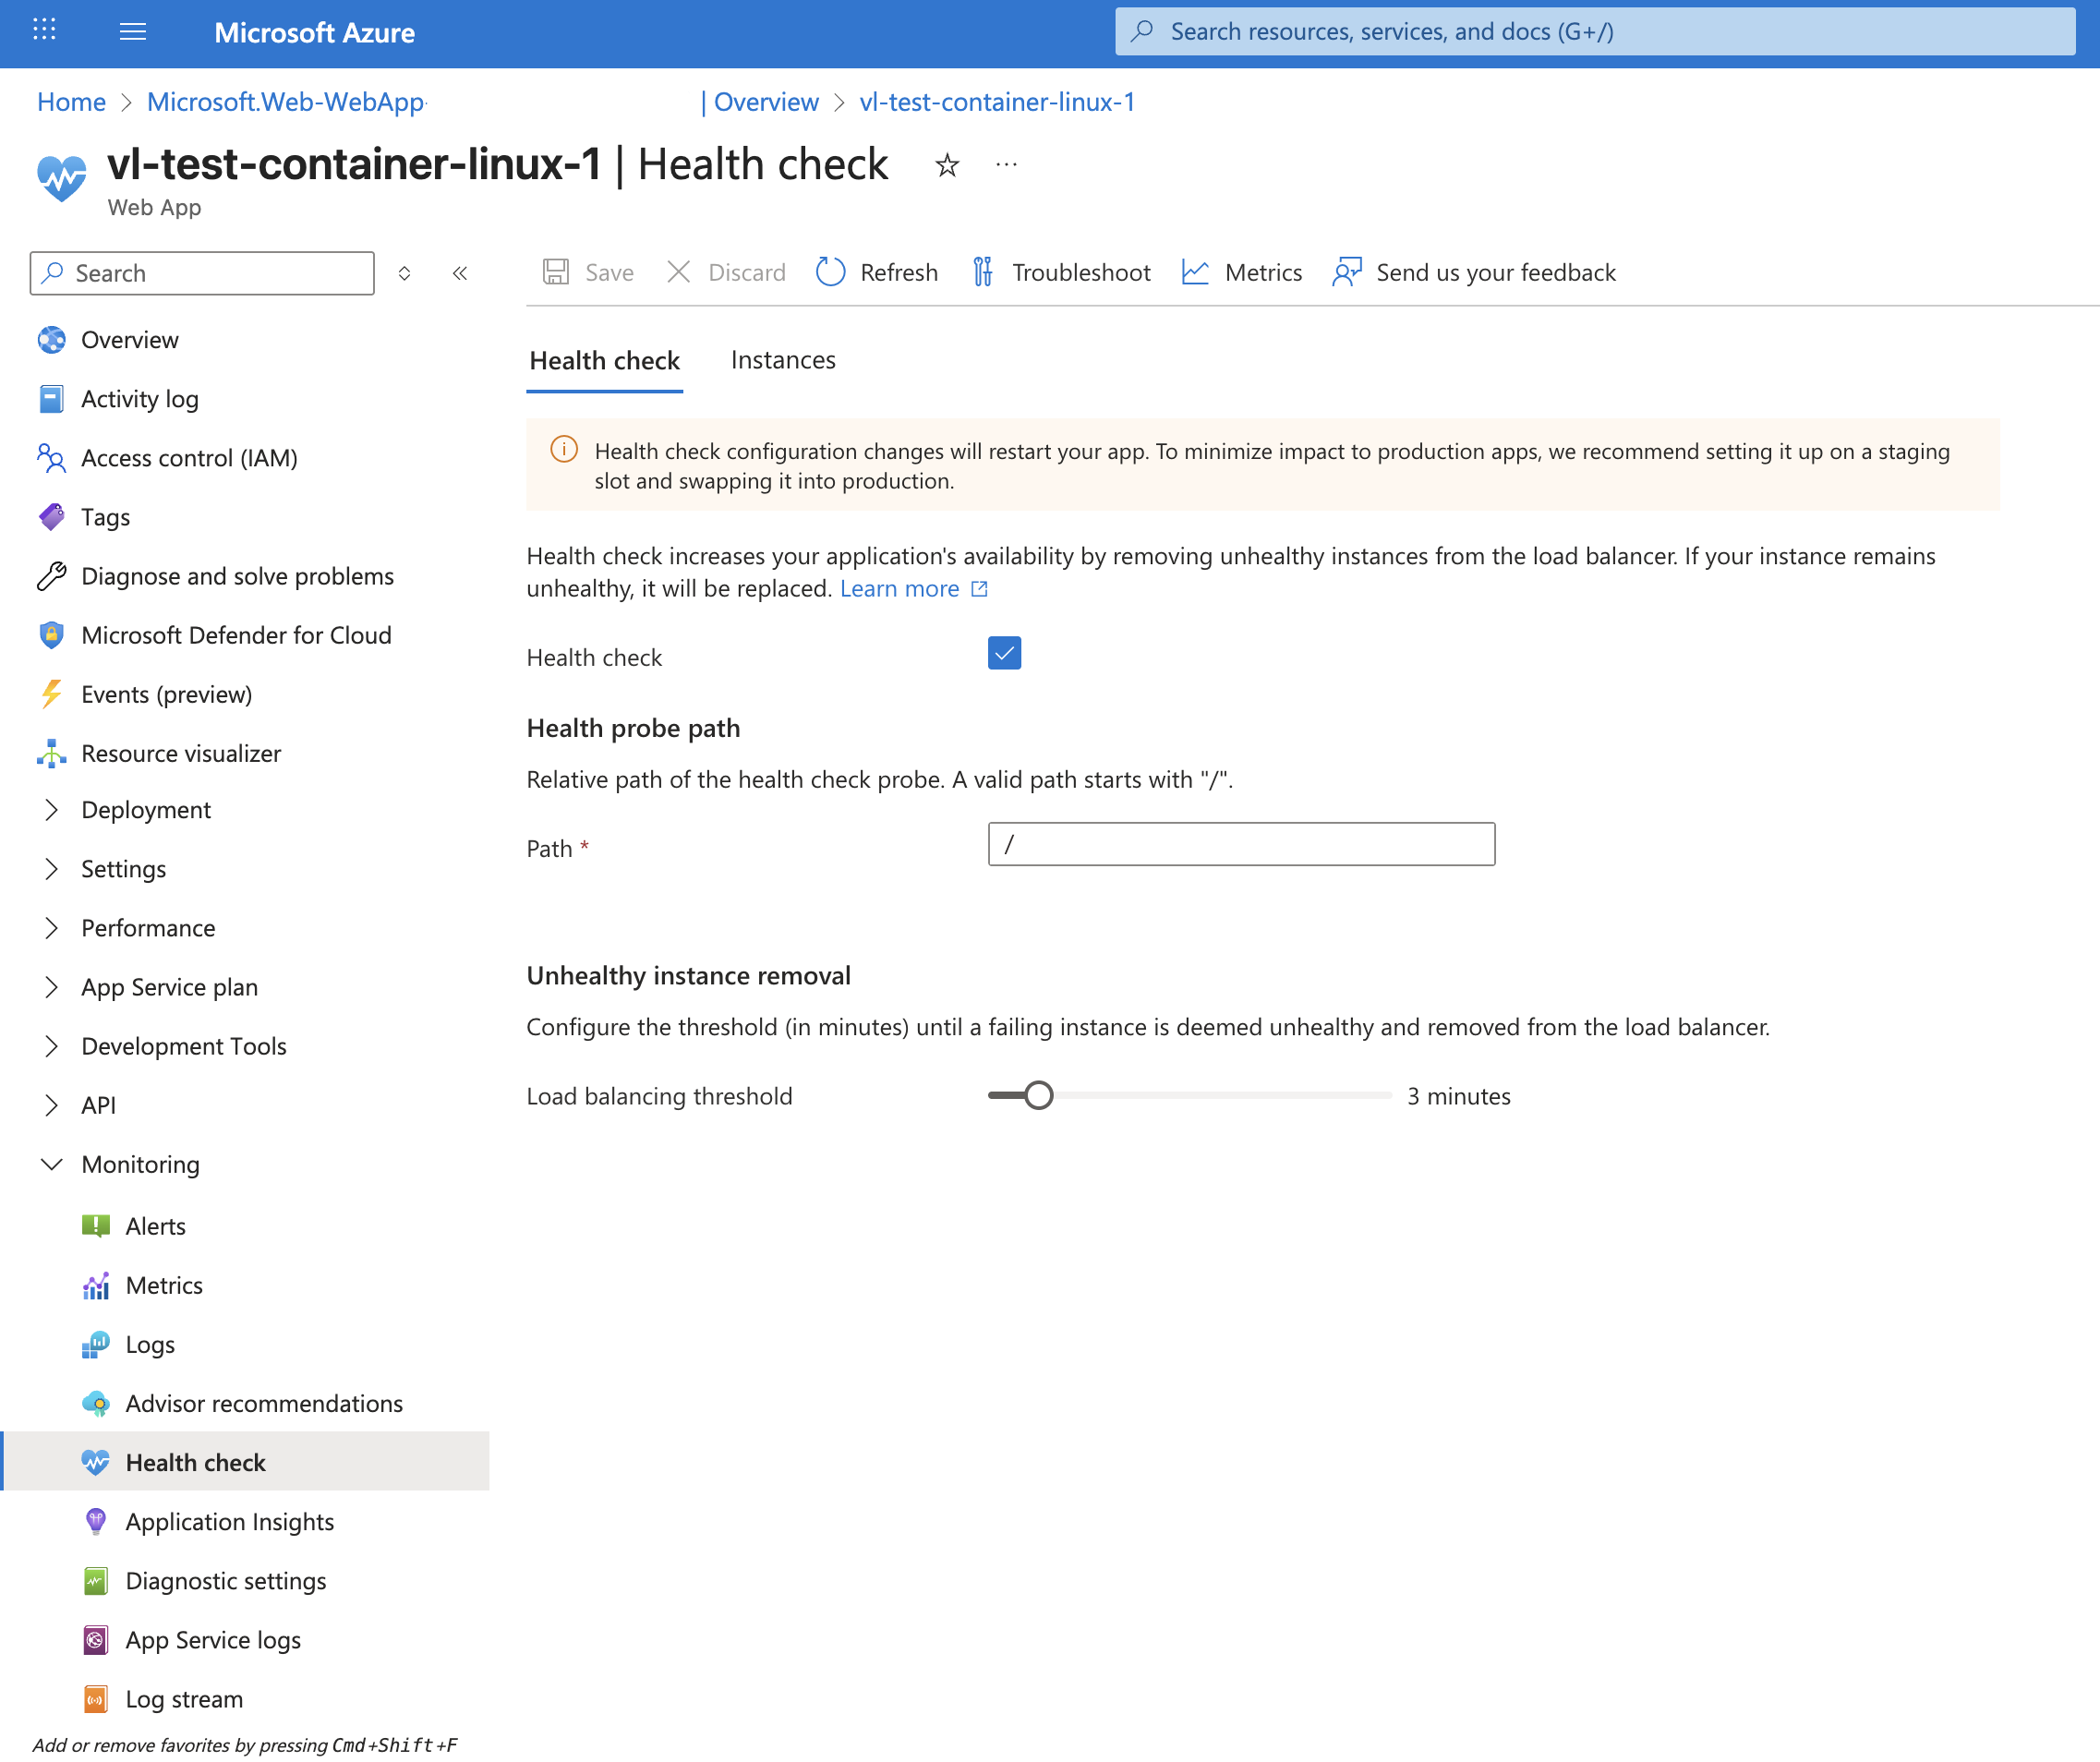Open the Azure portal hamburger menu

(x=132, y=32)
